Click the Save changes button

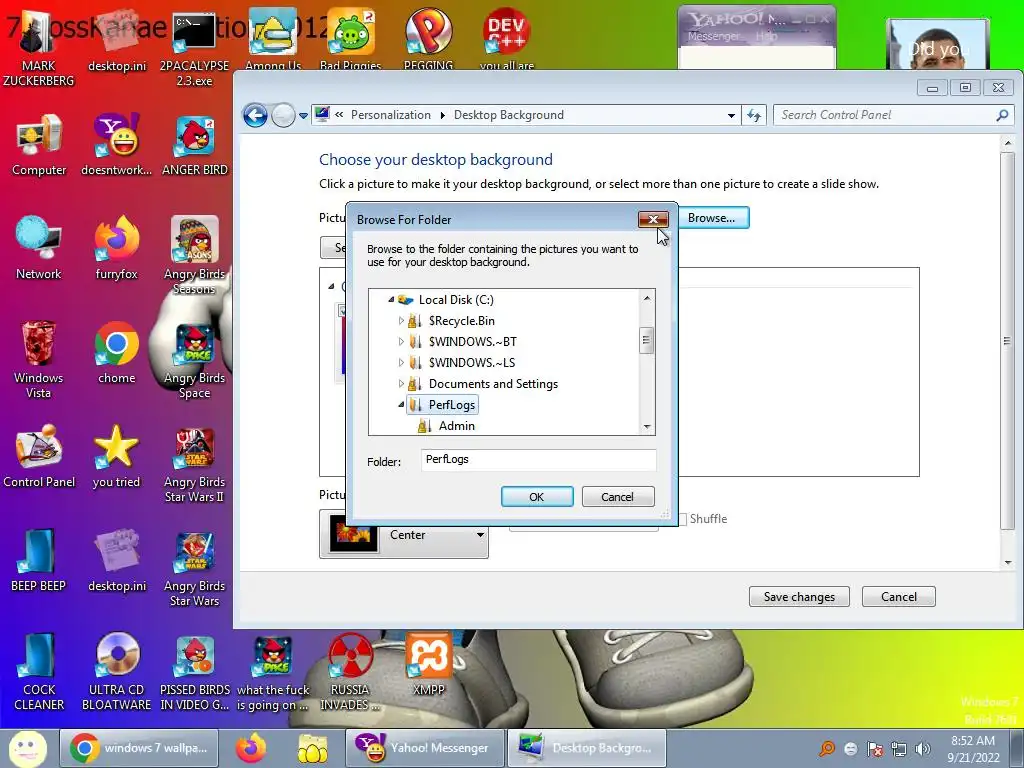click(799, 597)
